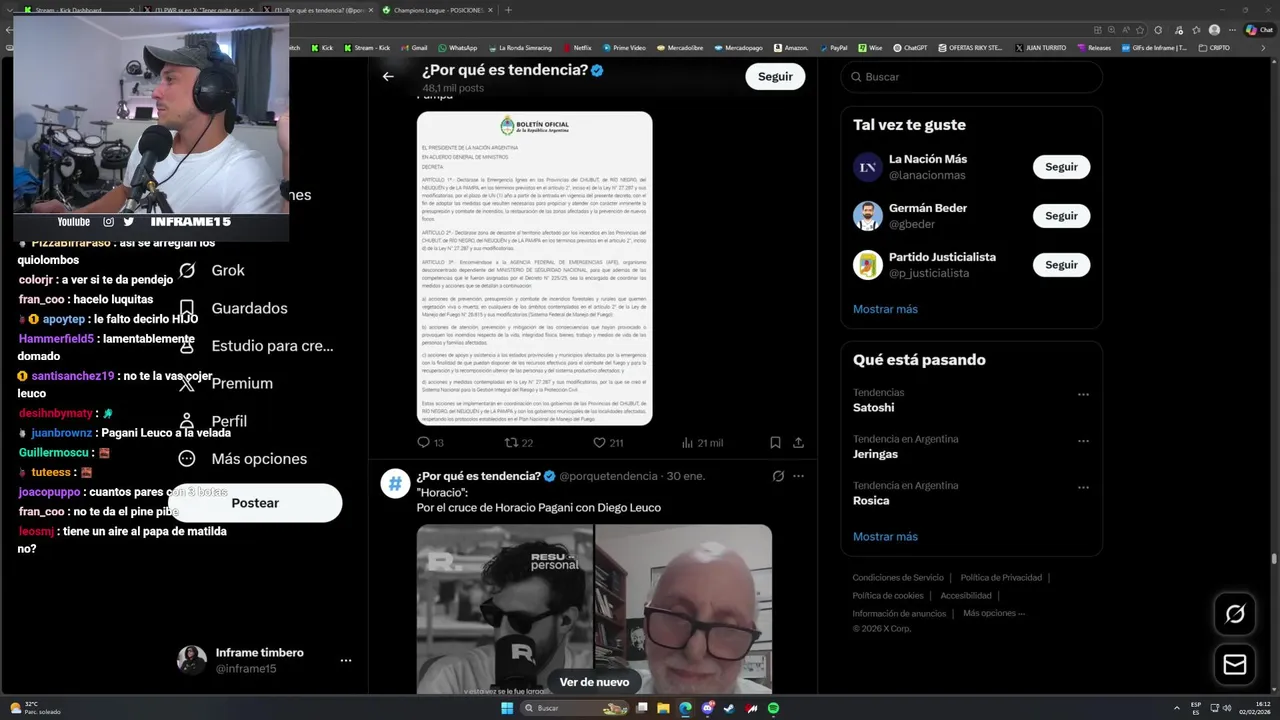Click the Horacio Pagani video thumbnail
The height and width of the screenshot is (720, 1280).
(x=594, y=608)
